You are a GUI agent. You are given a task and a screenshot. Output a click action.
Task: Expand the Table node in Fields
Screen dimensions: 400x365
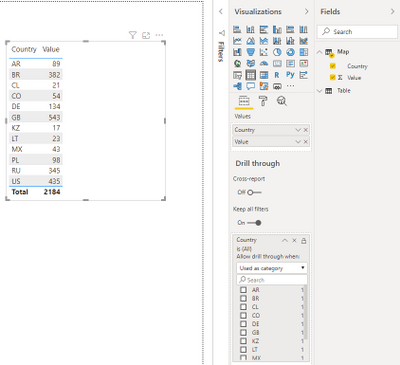(319, 91)
